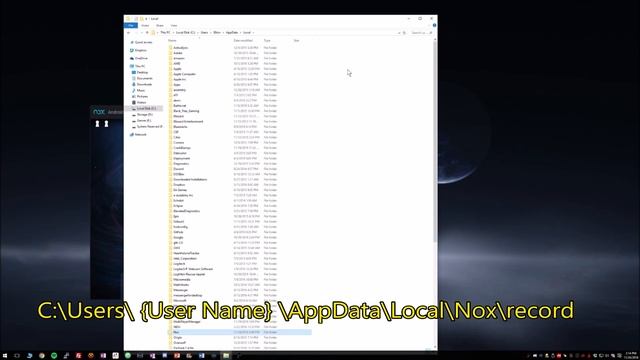640x360 pixels.
Task: Click the Back navigation arrow
Action: coord(129,33)
